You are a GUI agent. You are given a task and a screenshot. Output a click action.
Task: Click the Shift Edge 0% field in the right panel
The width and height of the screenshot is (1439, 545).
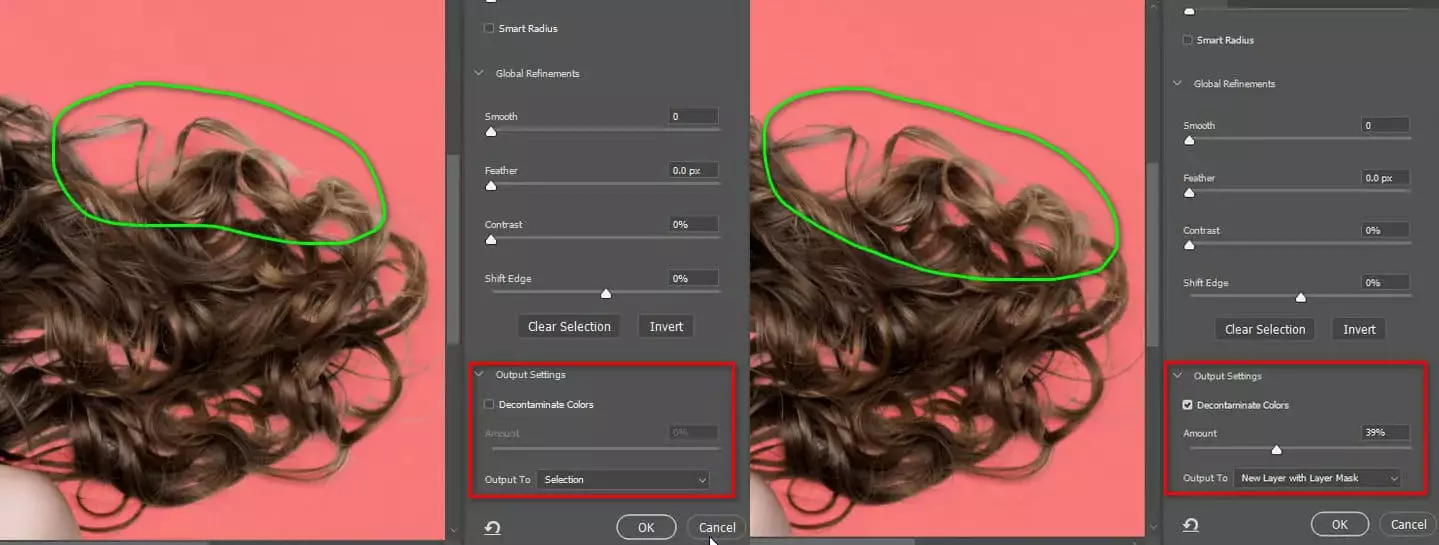tap(1386, 282)
